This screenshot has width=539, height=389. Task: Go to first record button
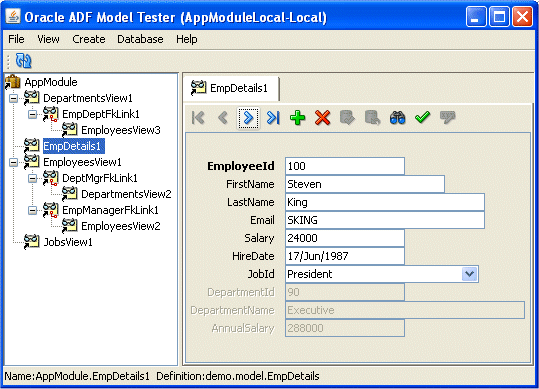click(198, 118)
